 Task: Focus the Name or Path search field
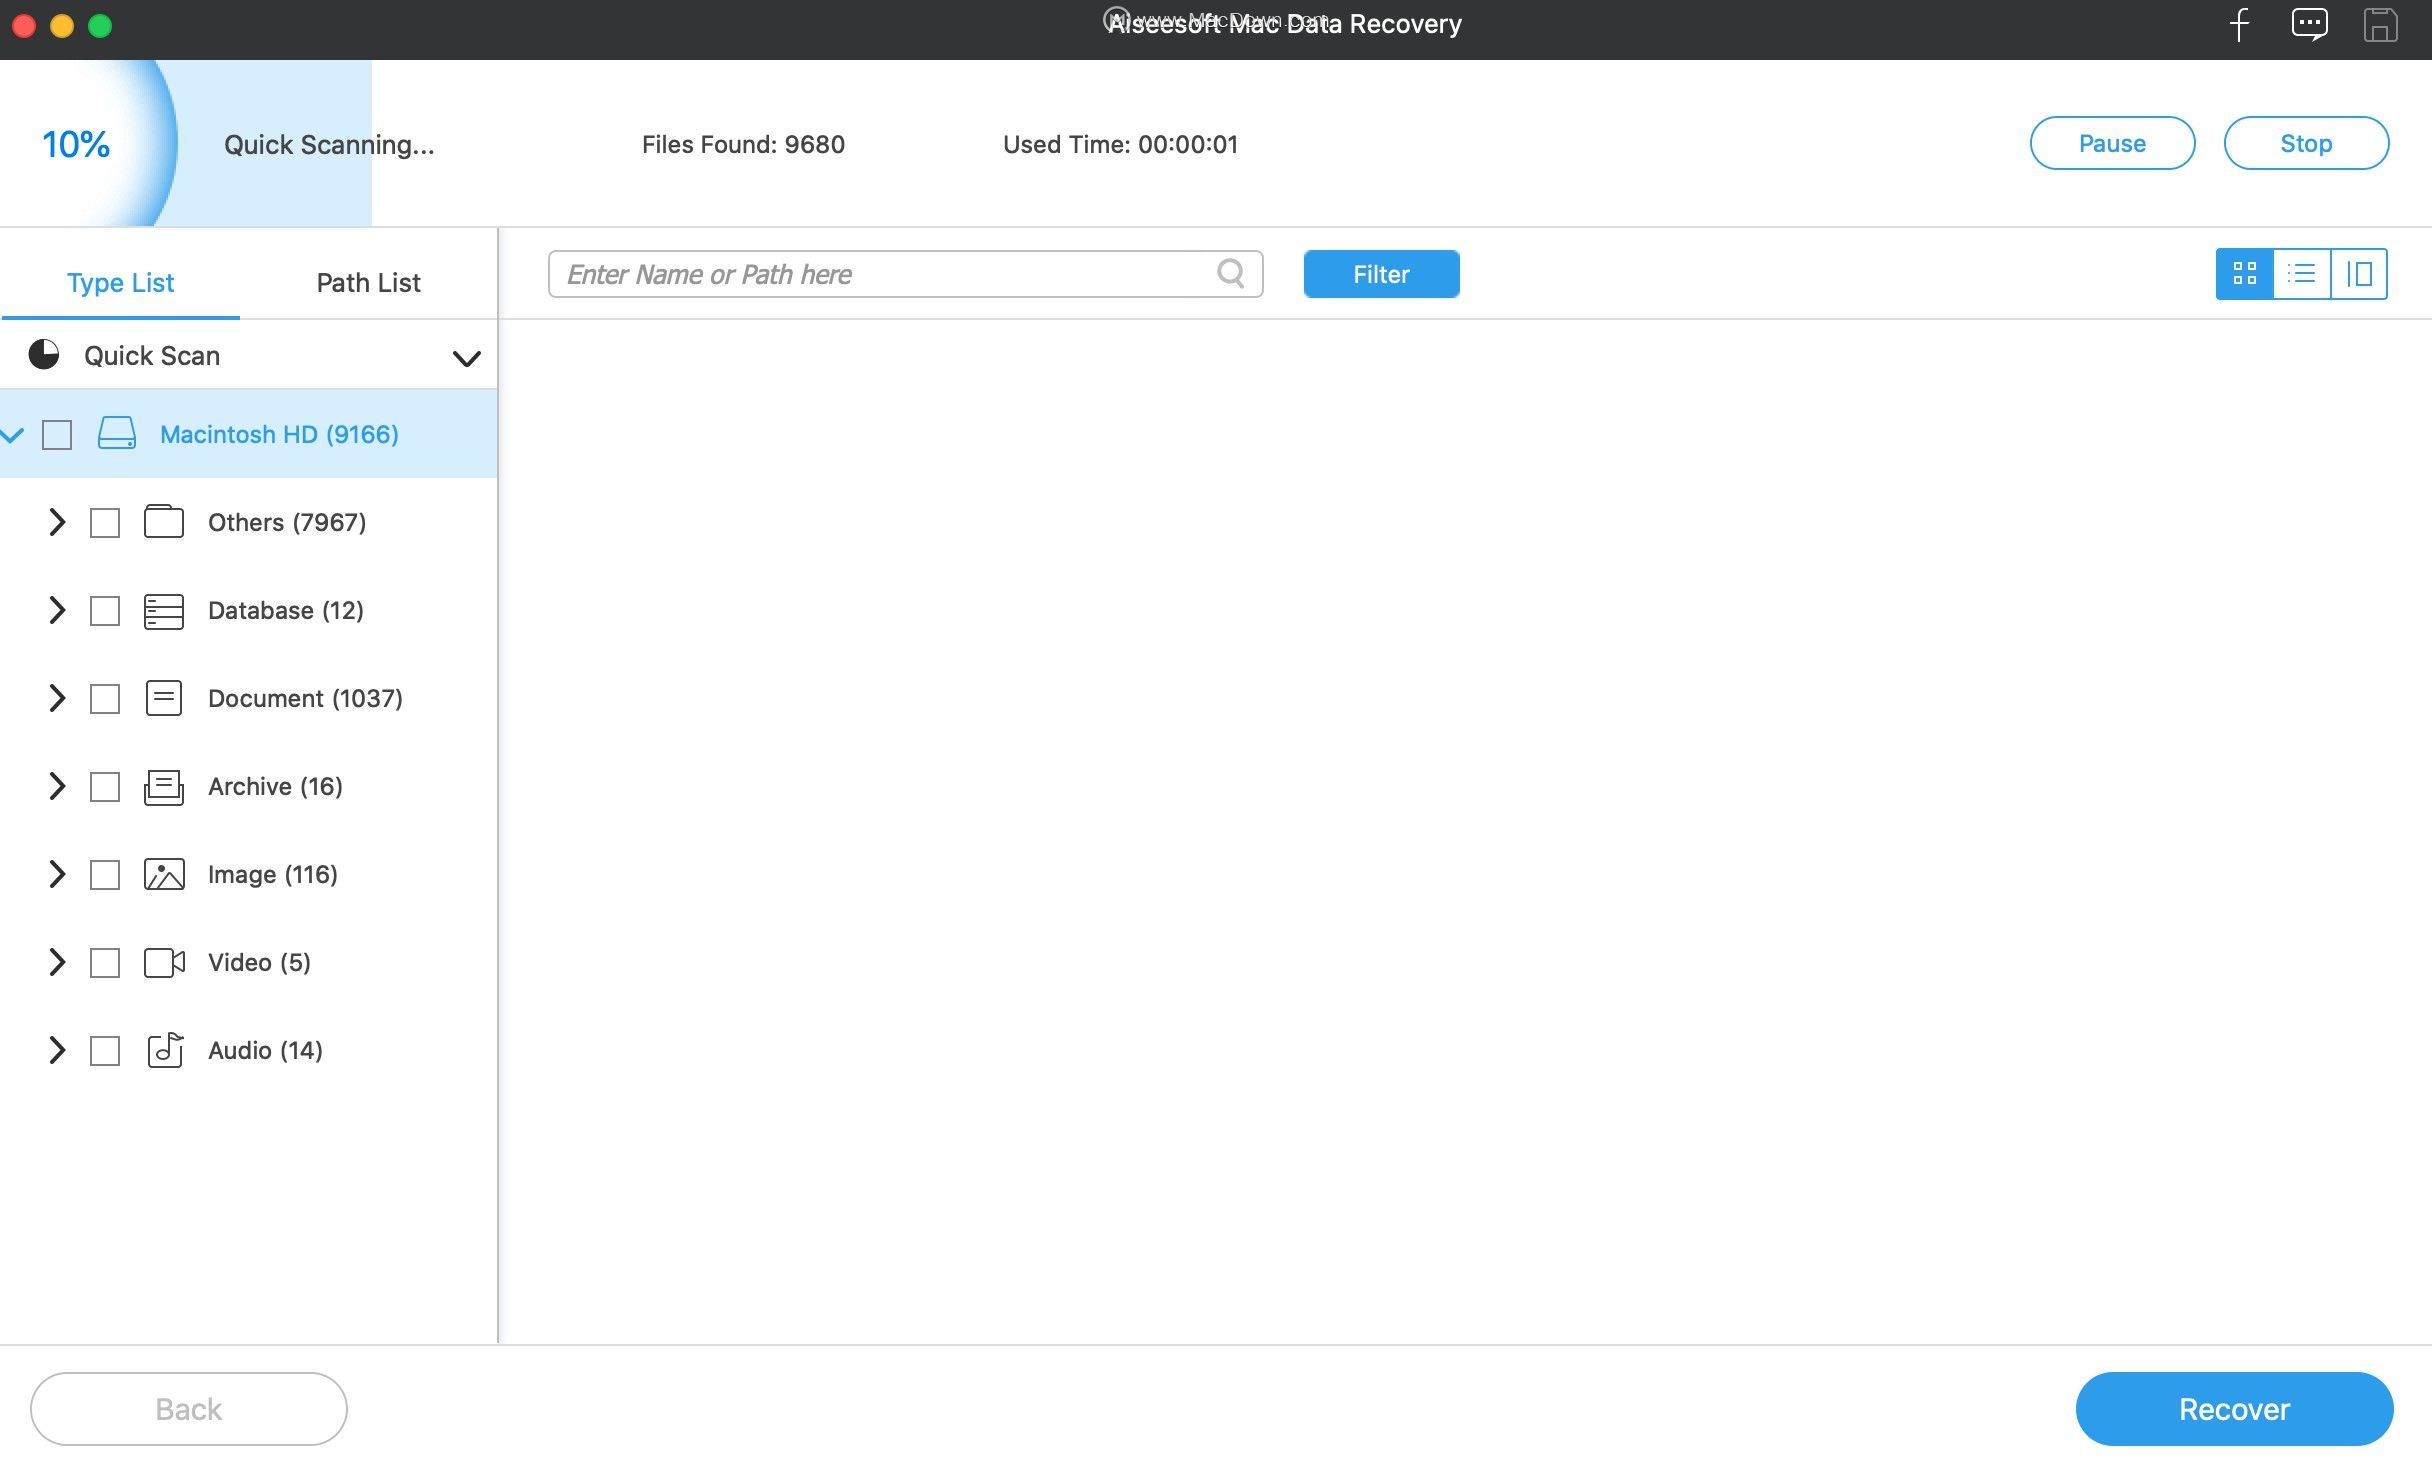[880, 274]
